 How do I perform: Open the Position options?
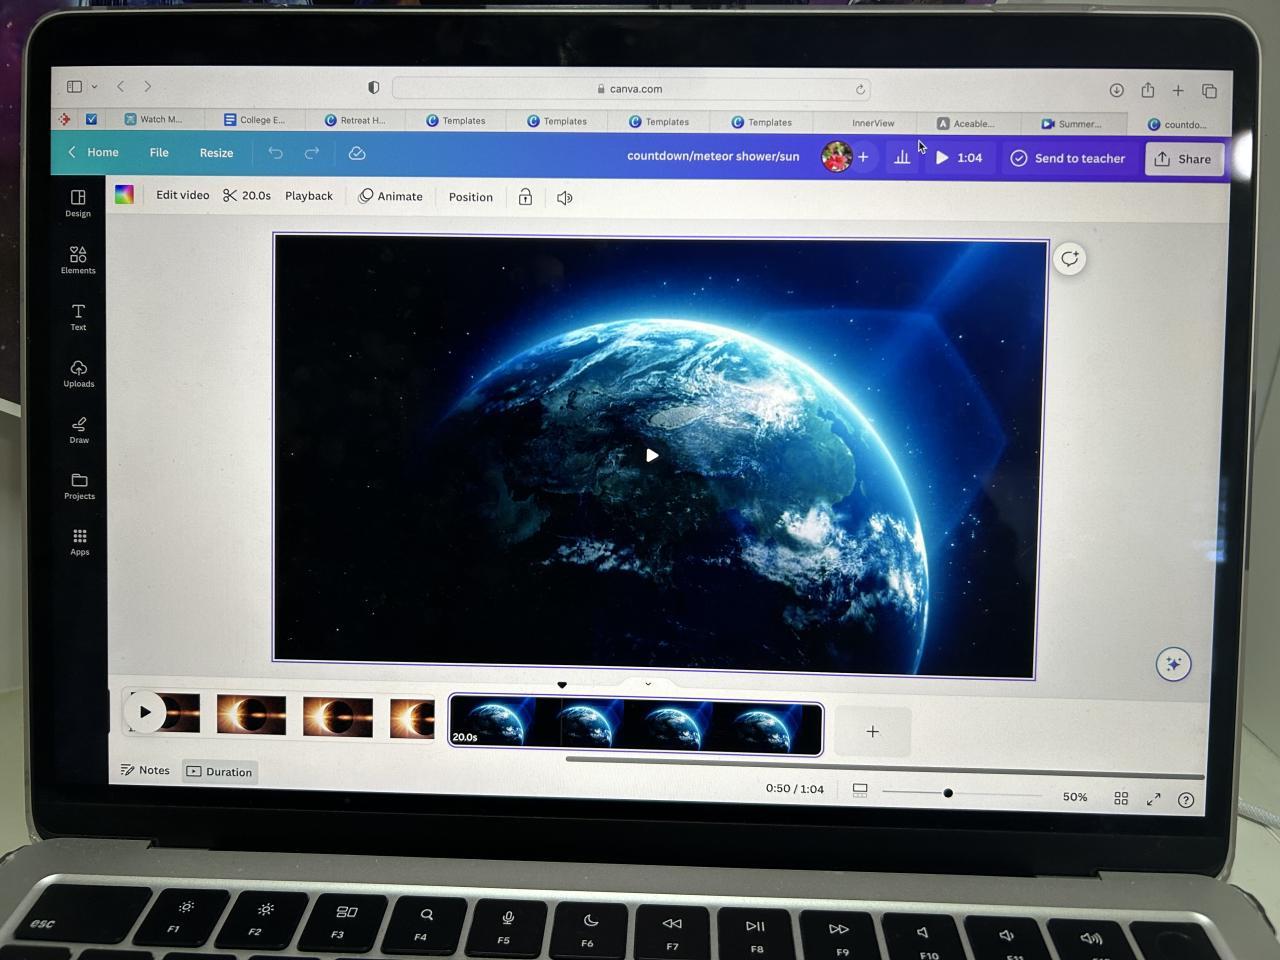point(471,197)
